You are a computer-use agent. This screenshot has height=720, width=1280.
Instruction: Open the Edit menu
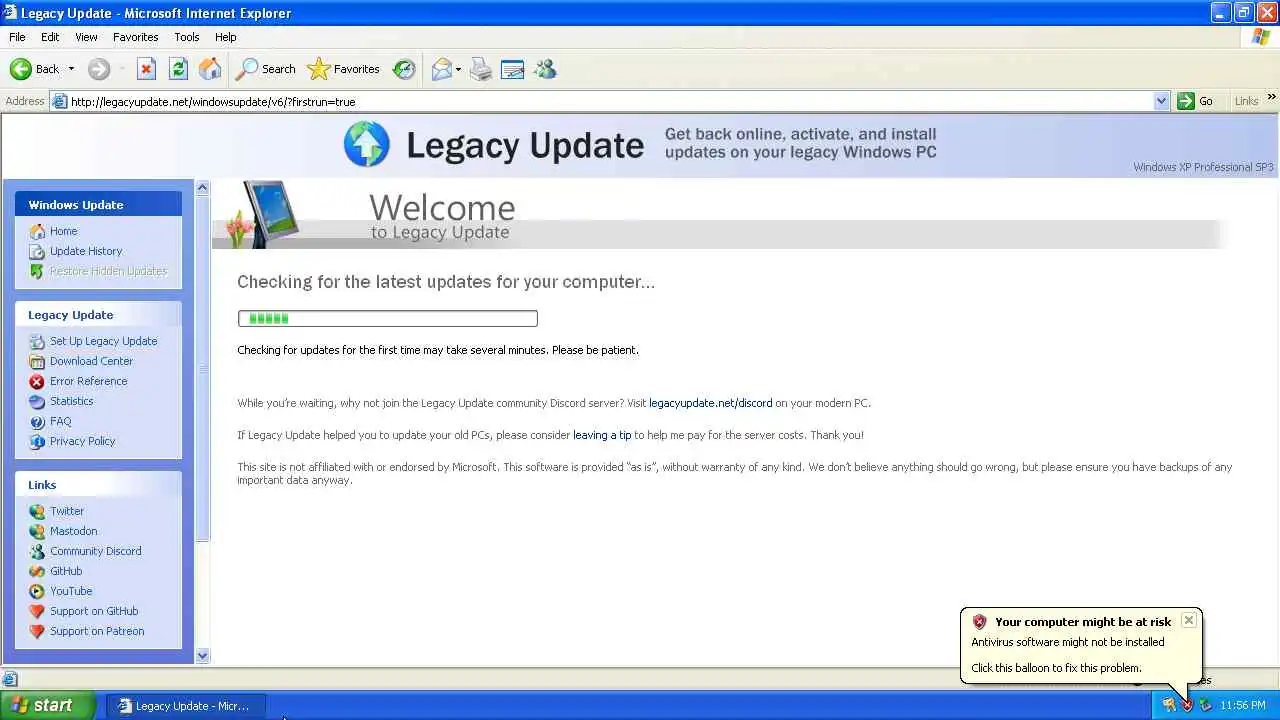point(50,37)
